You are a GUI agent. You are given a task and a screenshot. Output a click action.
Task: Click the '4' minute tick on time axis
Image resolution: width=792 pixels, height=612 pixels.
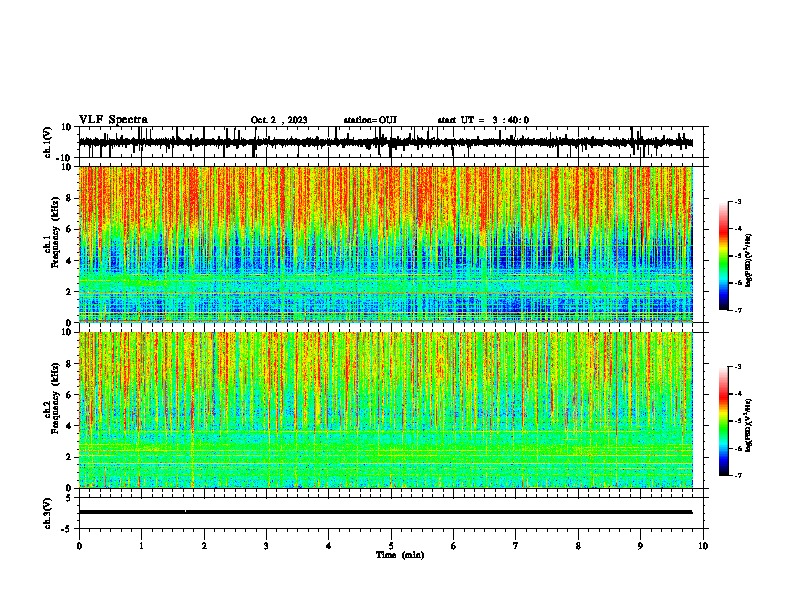click(x=329, y=546)
